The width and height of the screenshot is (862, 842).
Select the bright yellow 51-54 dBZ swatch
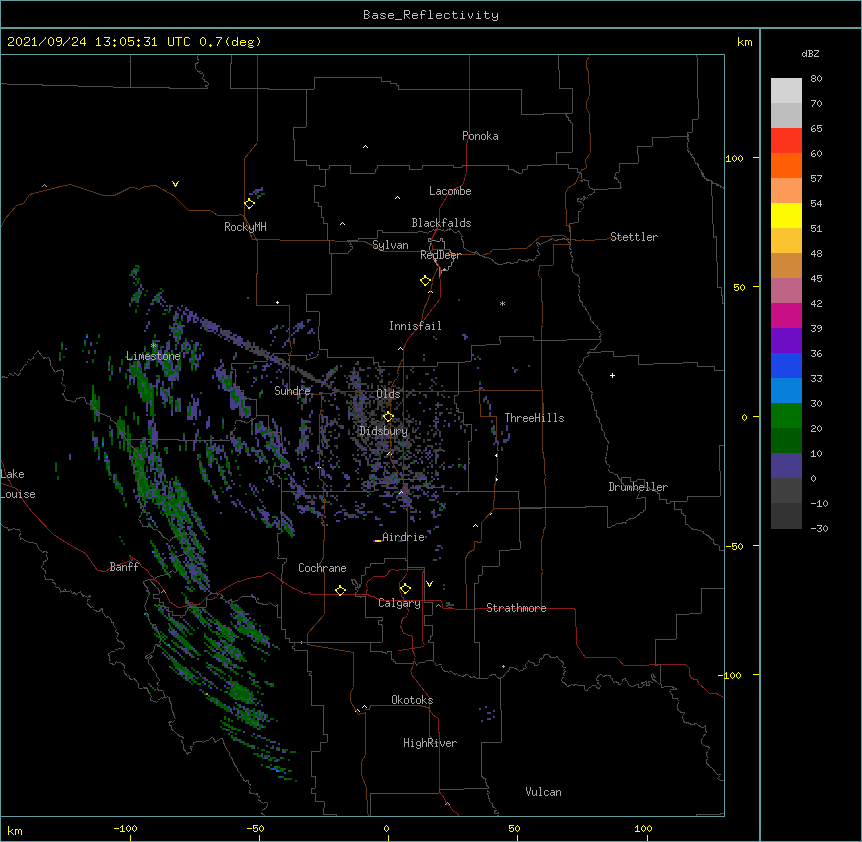[786, 215]
